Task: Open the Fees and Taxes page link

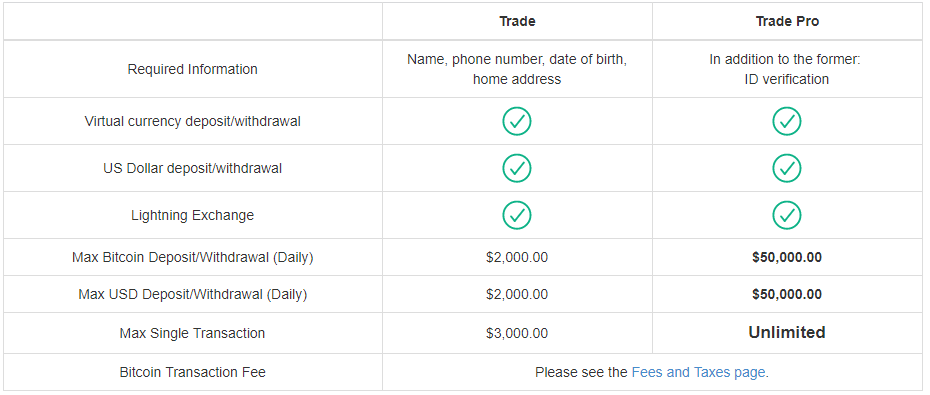Action: 700,372
